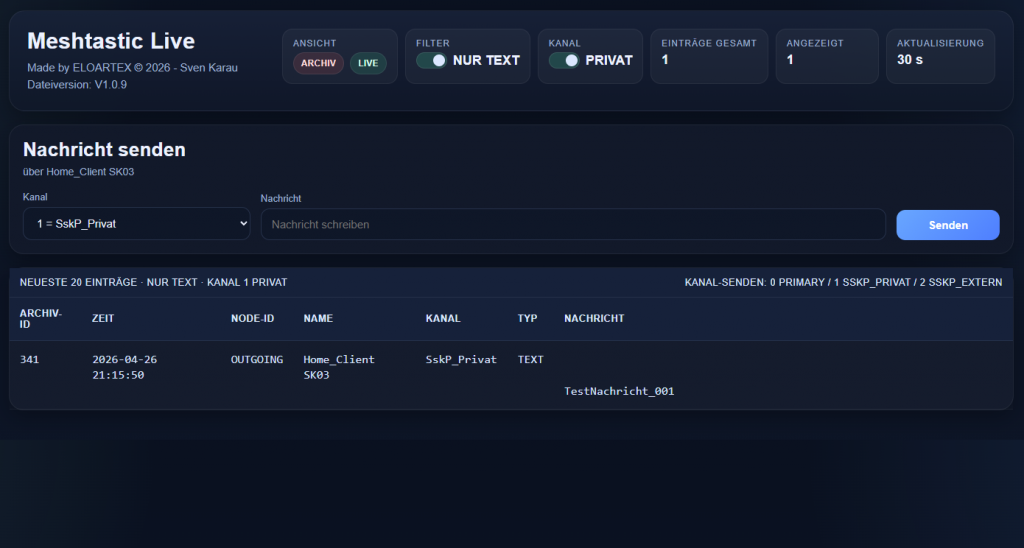
Task: Click the Angezeigt counter card
Action: click(826, 56)
